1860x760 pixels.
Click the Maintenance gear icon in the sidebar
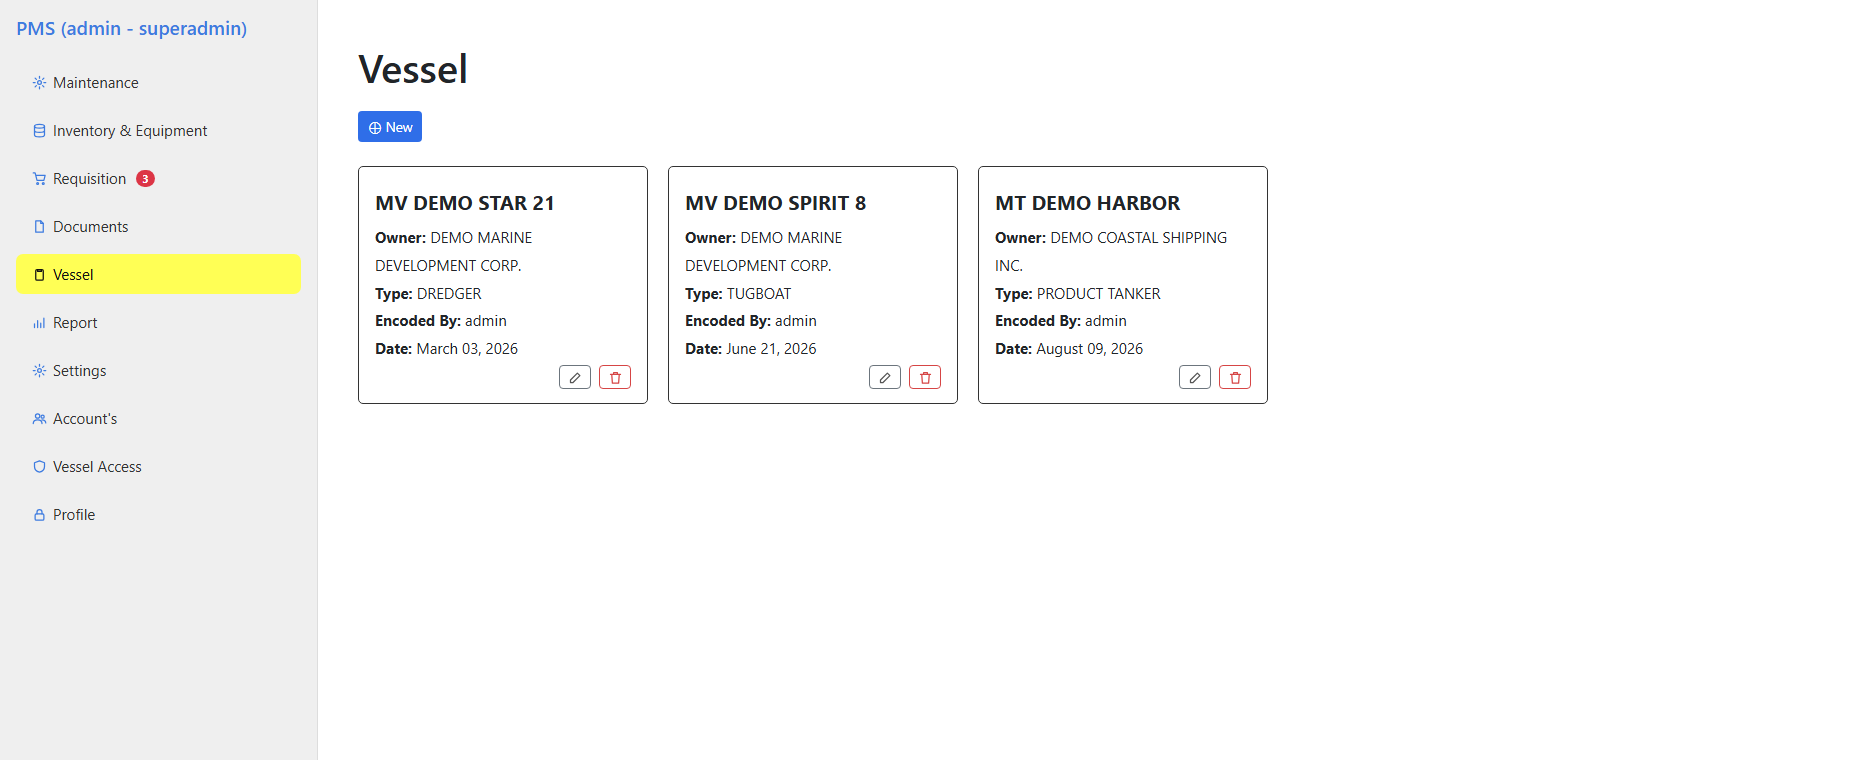39,83
